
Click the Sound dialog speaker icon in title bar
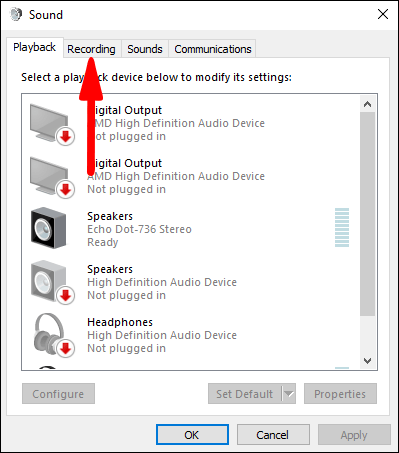pos(16,14)
